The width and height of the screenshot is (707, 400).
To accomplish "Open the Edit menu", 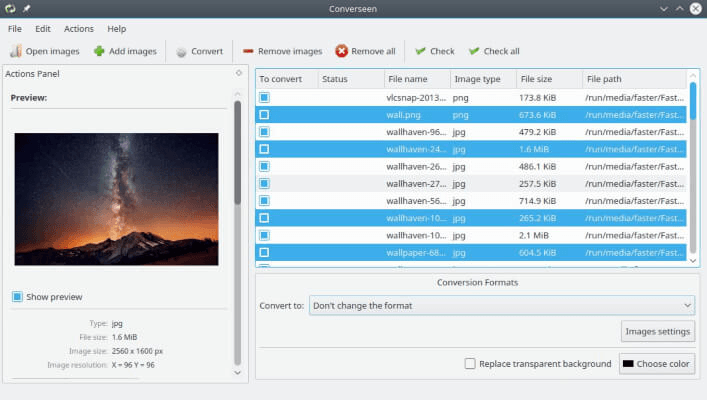I will click(x=43, y=29).
